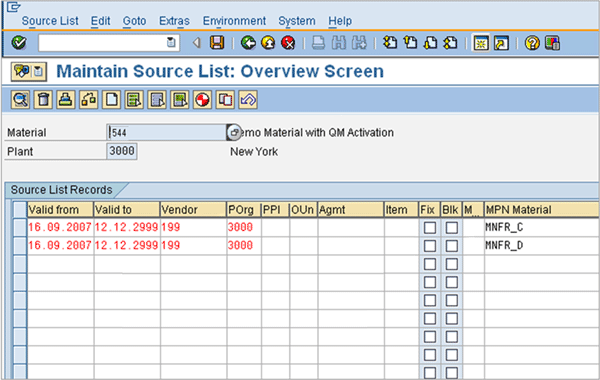Open the Goto menu
Image resolution: width=600 pixels, height=380 pixels.
(x=134, y=21)
